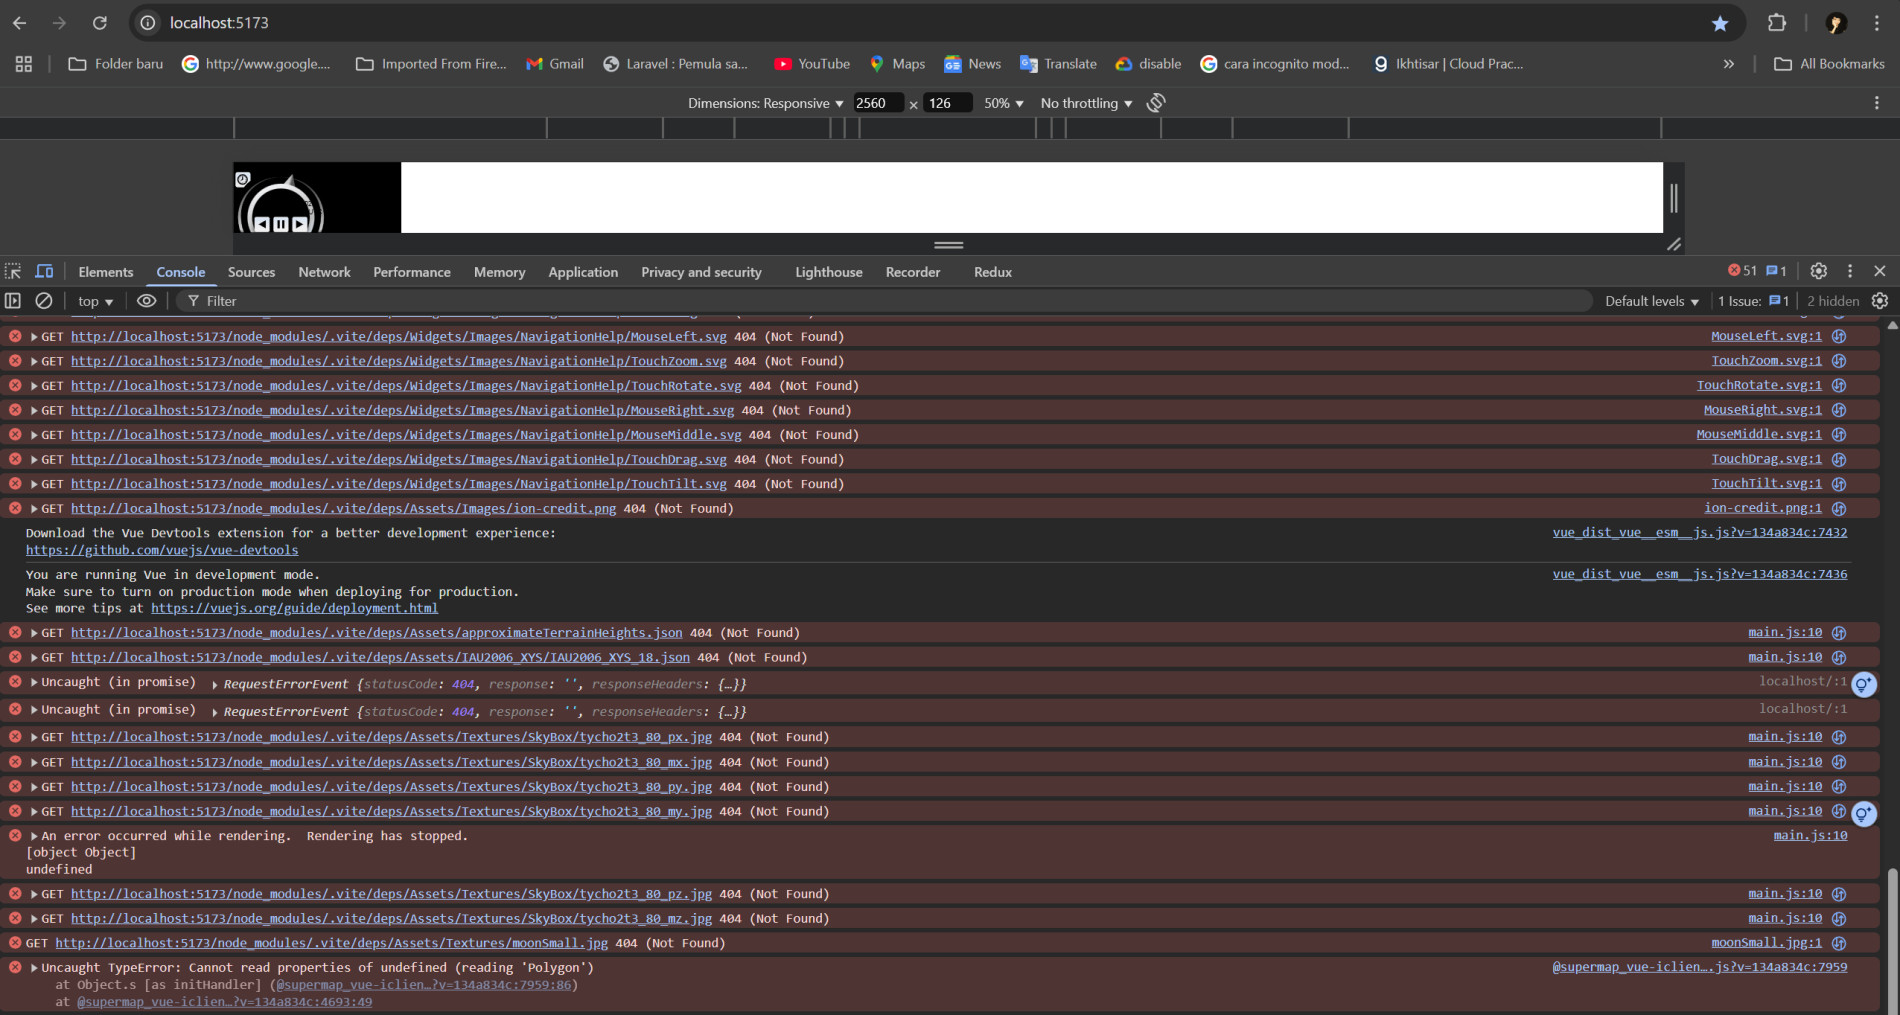Switch to the Application tab
This screenshot has height=1015, width=1900.
tap(583, 272)
